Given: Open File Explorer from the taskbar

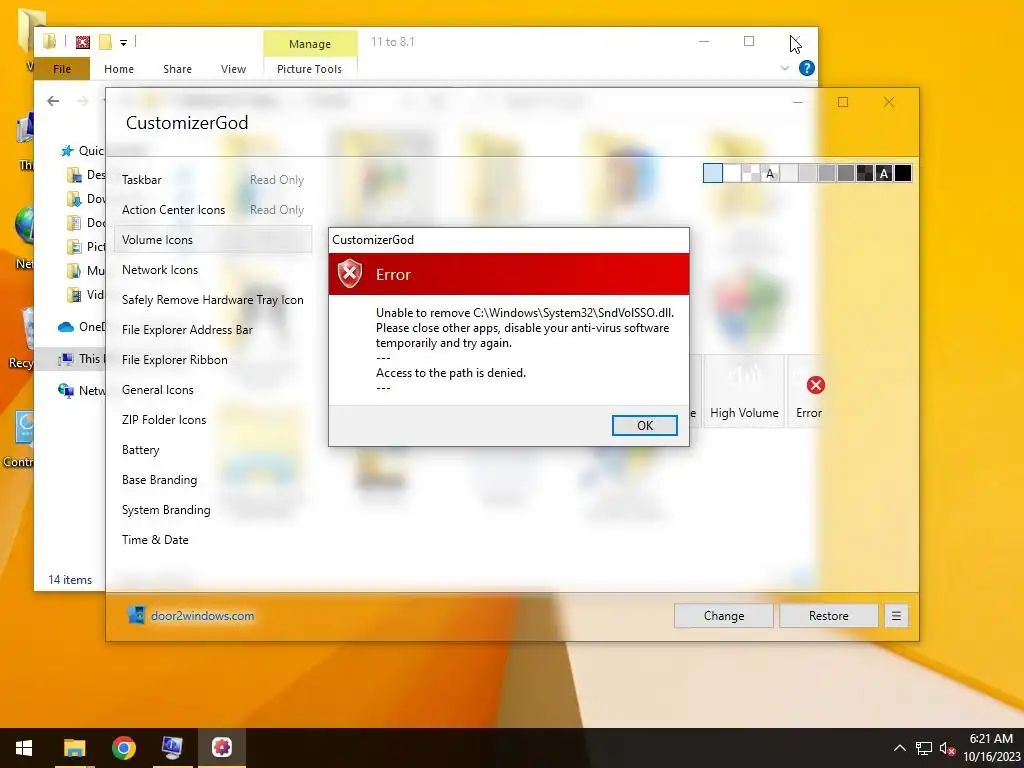Looking at the screenshot, I should coord(74,748).
